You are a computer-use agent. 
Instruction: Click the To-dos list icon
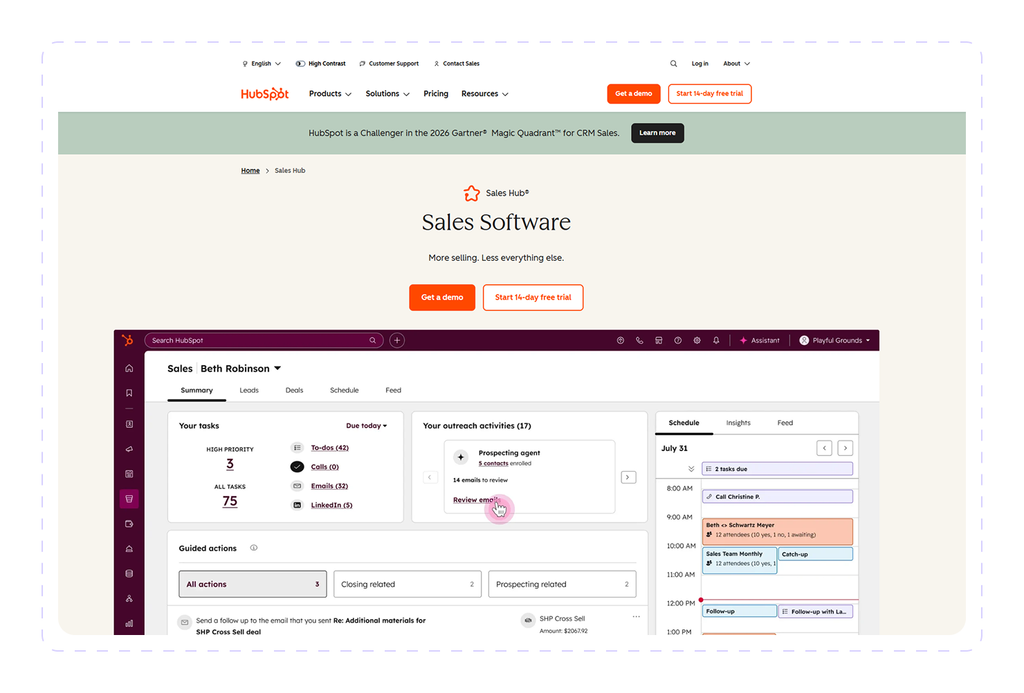pos(297,448)
